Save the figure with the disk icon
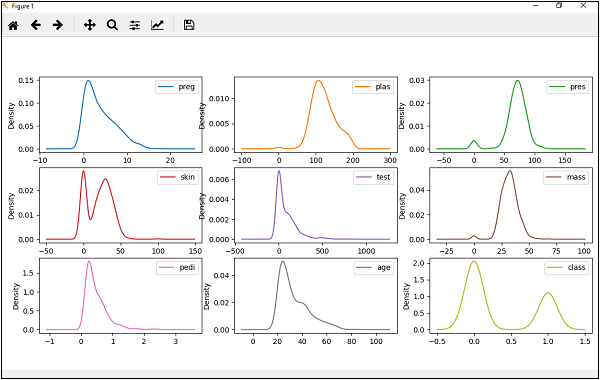The width and height of the screenshot is (600, 380). [x=189, y=25]
